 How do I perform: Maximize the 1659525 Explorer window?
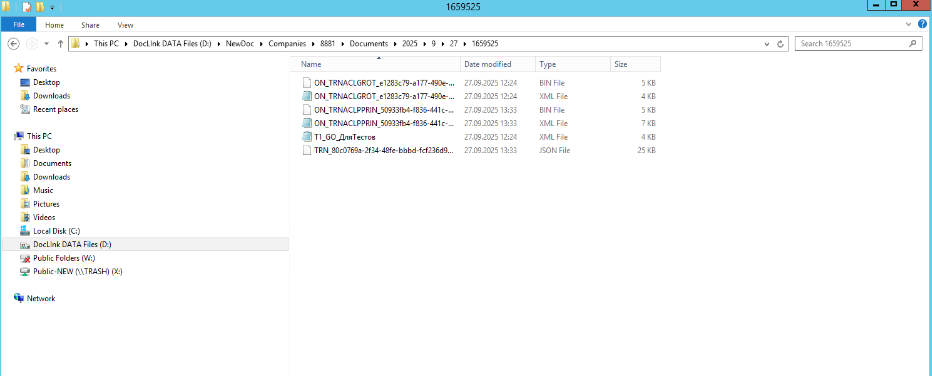tap(893, 5)
